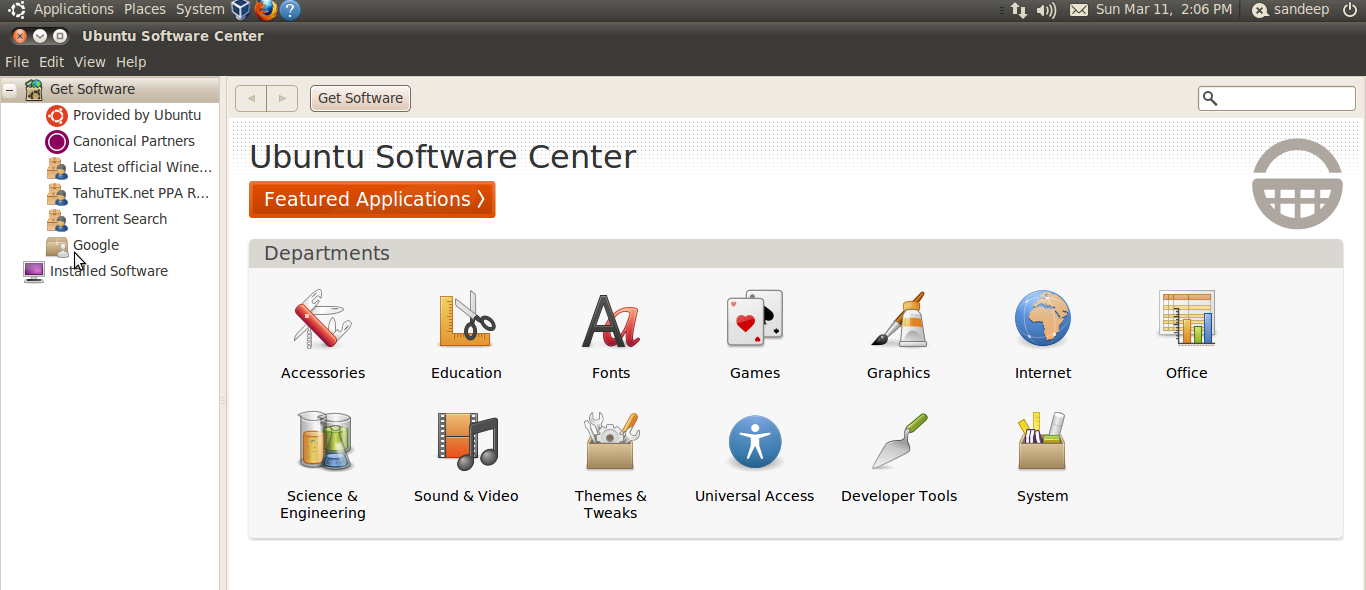
Task: Click the date and time clock
Action: [1164, 9]
